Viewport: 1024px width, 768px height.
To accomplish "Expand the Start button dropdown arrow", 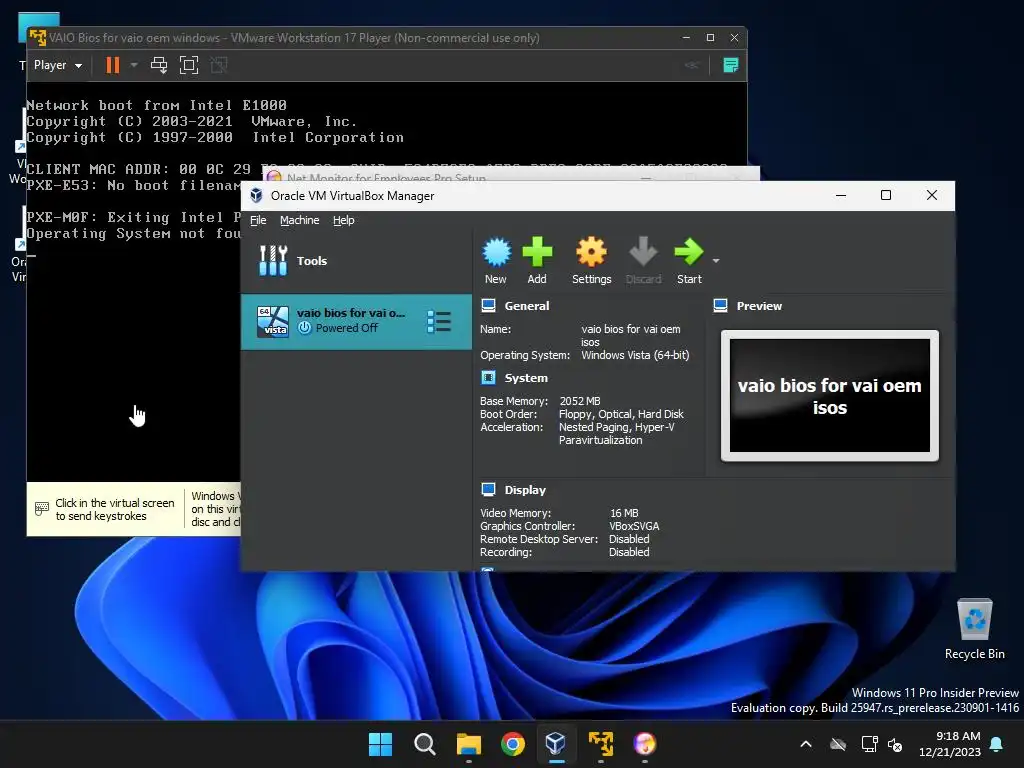I will coord(716,261).
